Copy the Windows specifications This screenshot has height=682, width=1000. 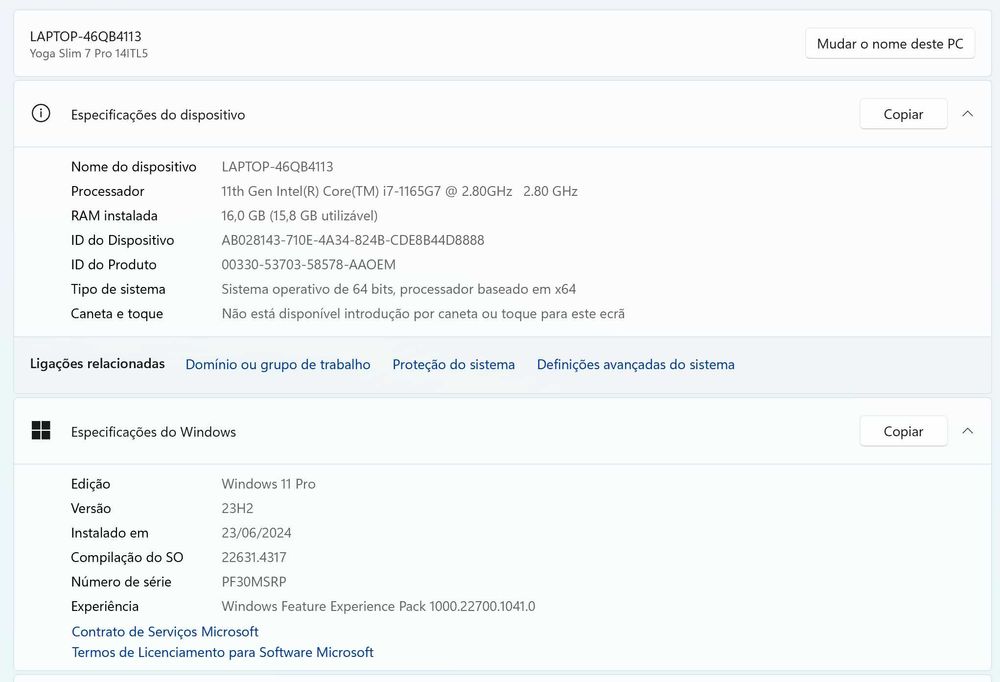pyautogui.click(x=903, y=431)
